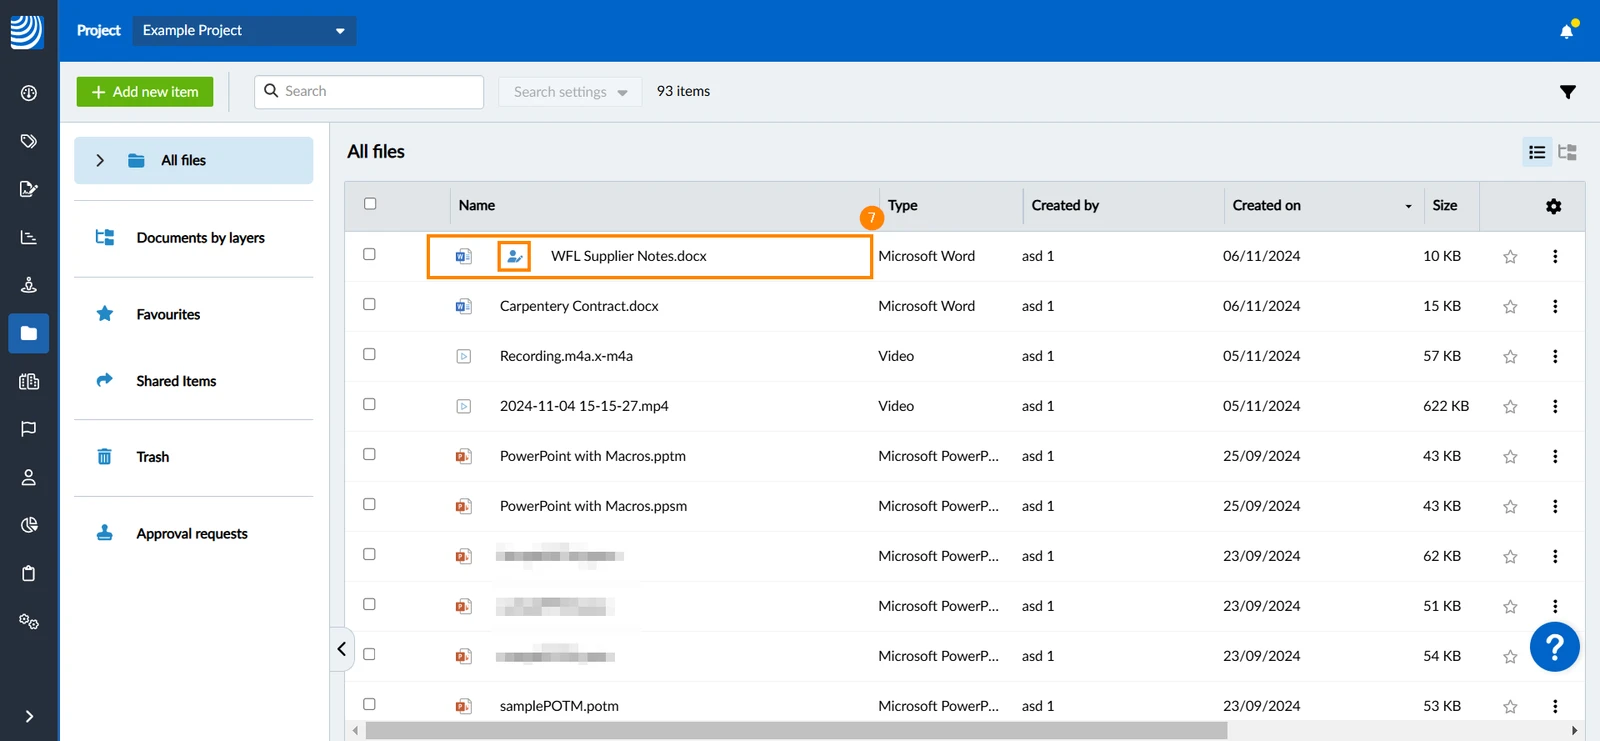The image size is (1600, 741).
Task: Open column settings gear in table header
Action: pyautogui.click(x=1553, y=206)
